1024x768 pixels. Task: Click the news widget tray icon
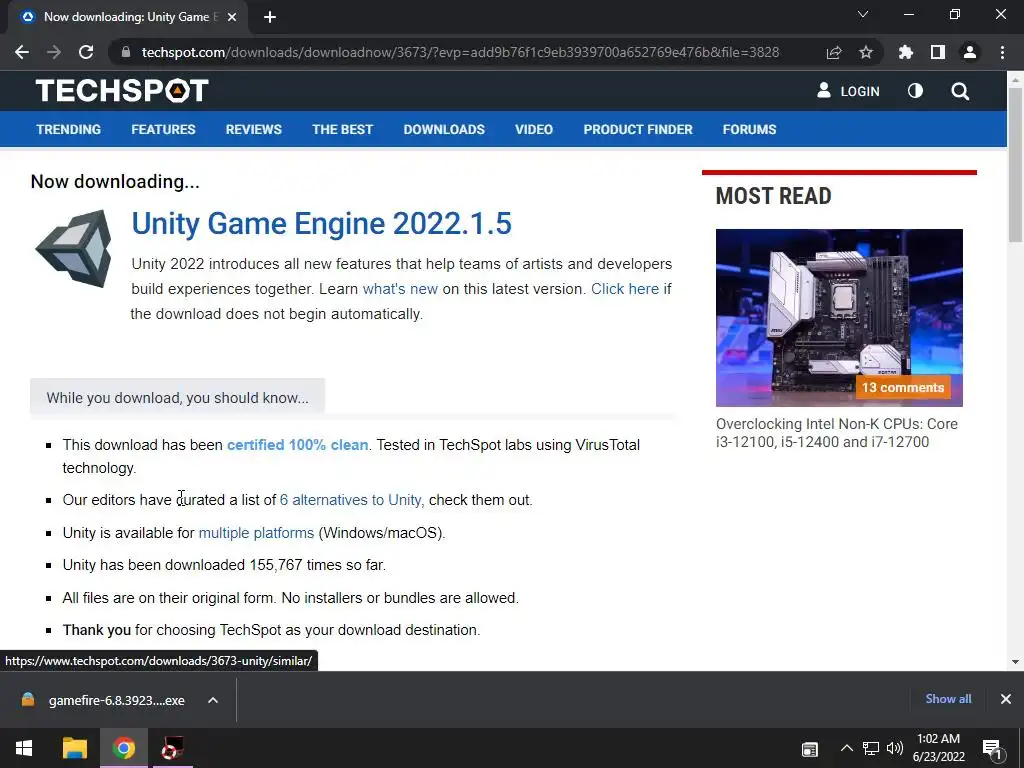tap(810, 749)
